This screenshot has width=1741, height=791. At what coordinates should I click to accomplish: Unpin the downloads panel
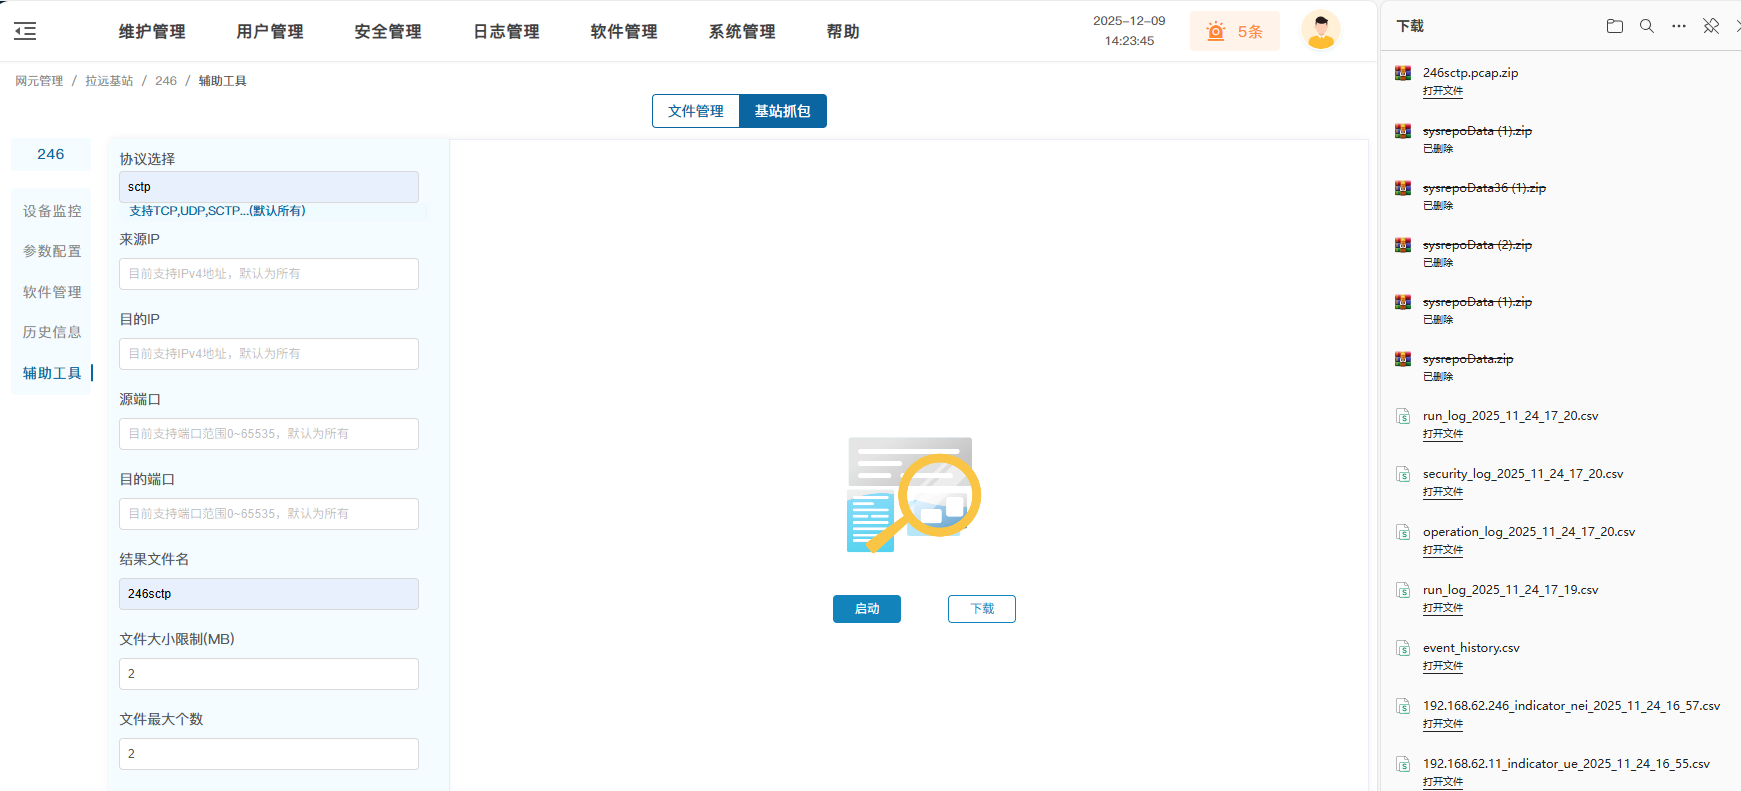pyautogui.click(x=1711, y=26)
